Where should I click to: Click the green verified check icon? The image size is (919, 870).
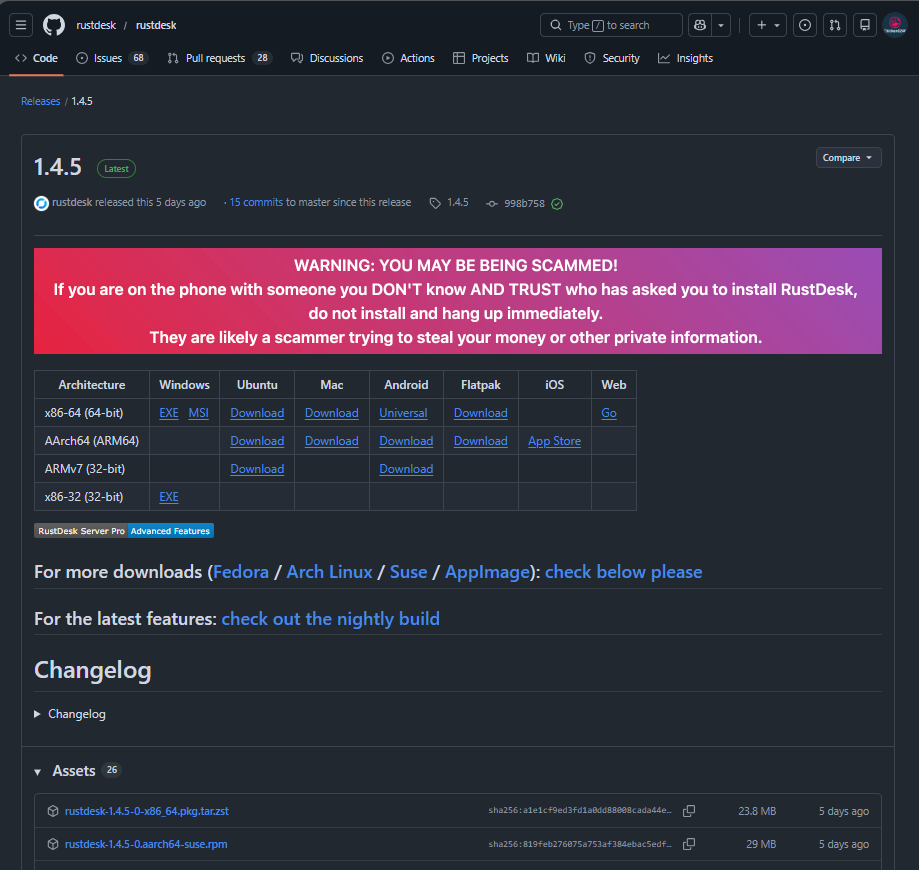click(557, 203)
